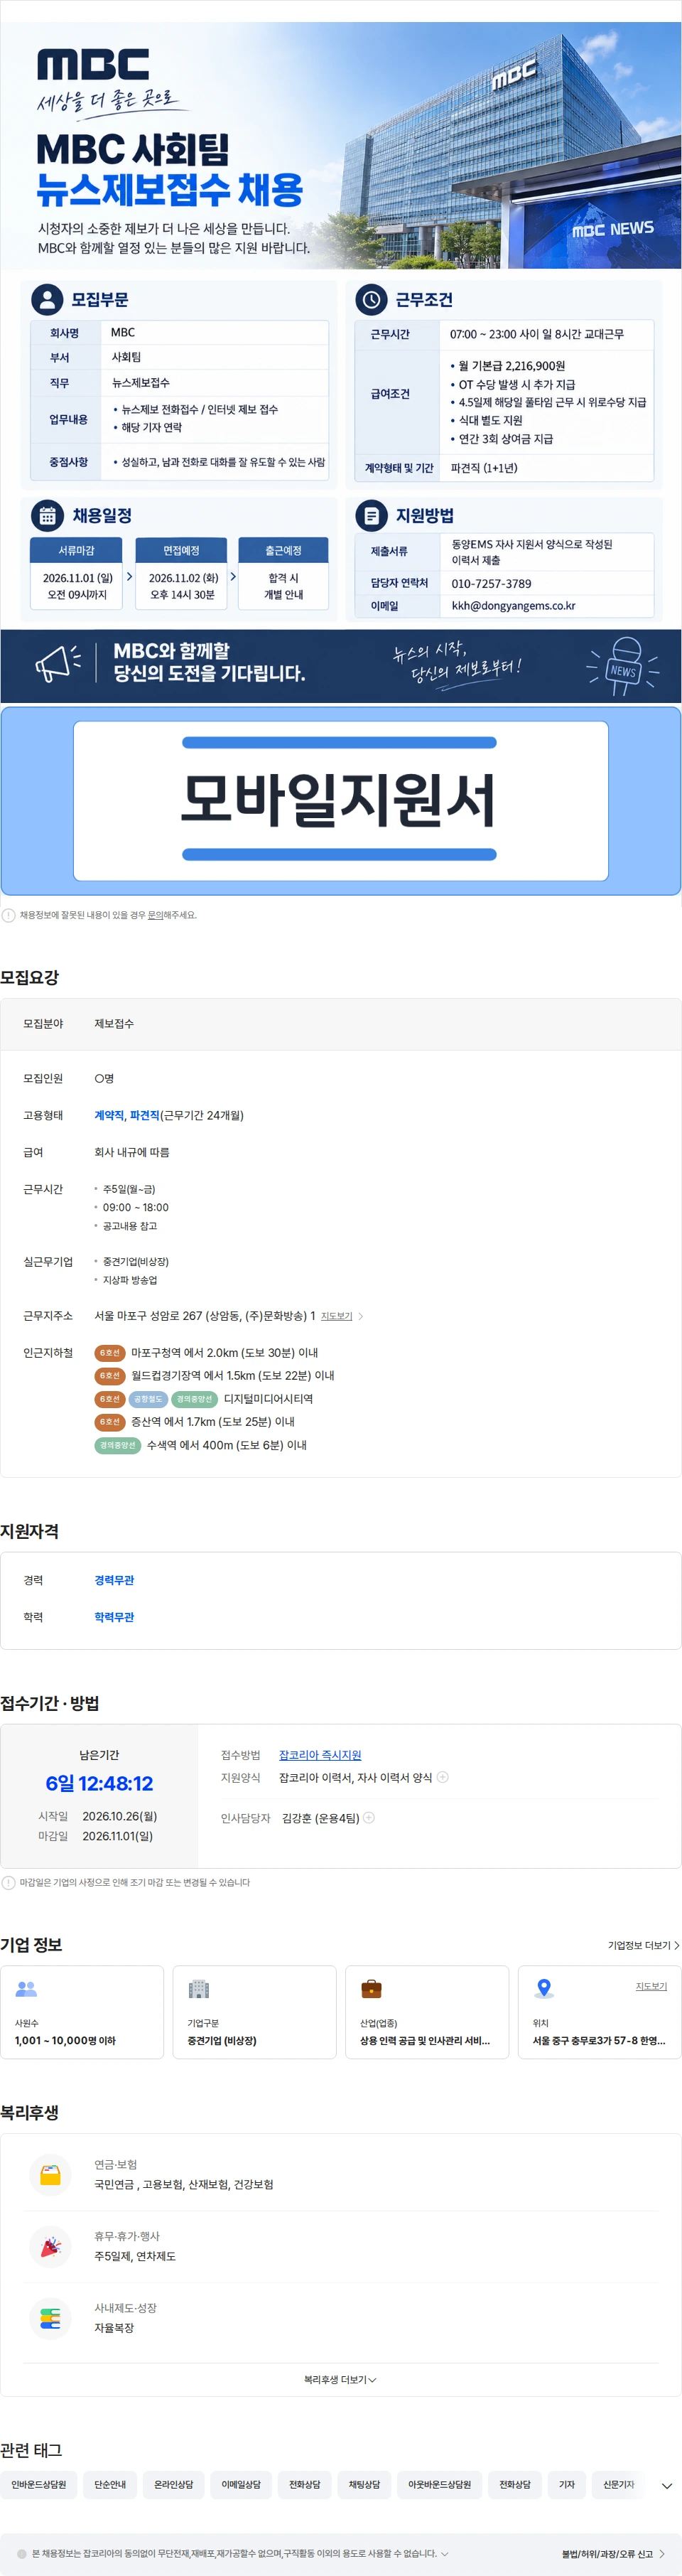Click the 증산역 6호선 badge
The width and height of the screenshot is (682, 2576).
[109, 1422]
